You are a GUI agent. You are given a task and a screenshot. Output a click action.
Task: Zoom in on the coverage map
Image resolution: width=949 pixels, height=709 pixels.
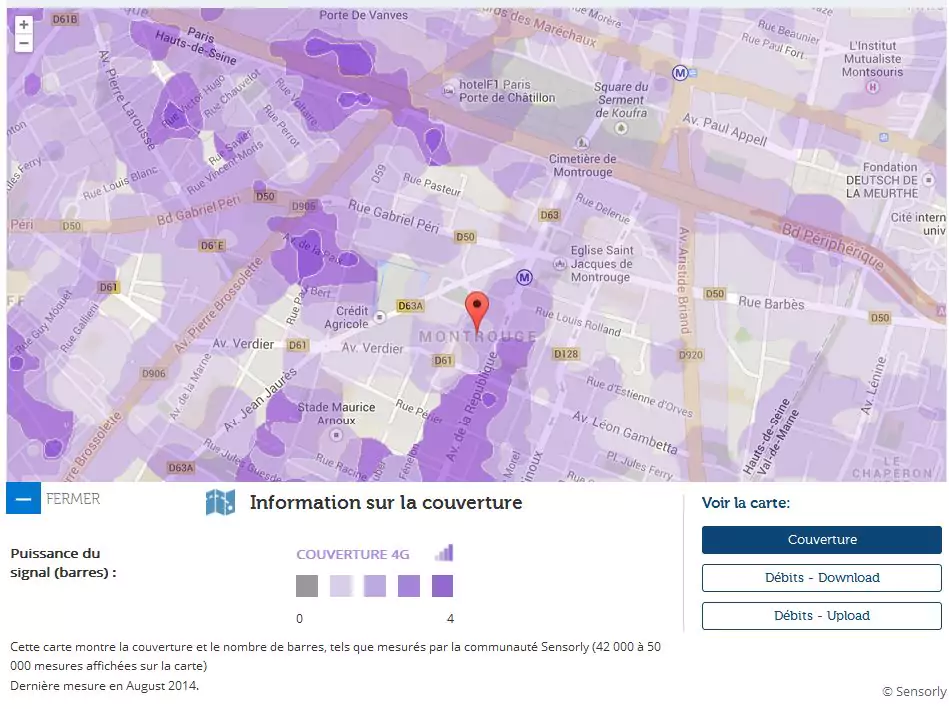[x=24, y=24]
